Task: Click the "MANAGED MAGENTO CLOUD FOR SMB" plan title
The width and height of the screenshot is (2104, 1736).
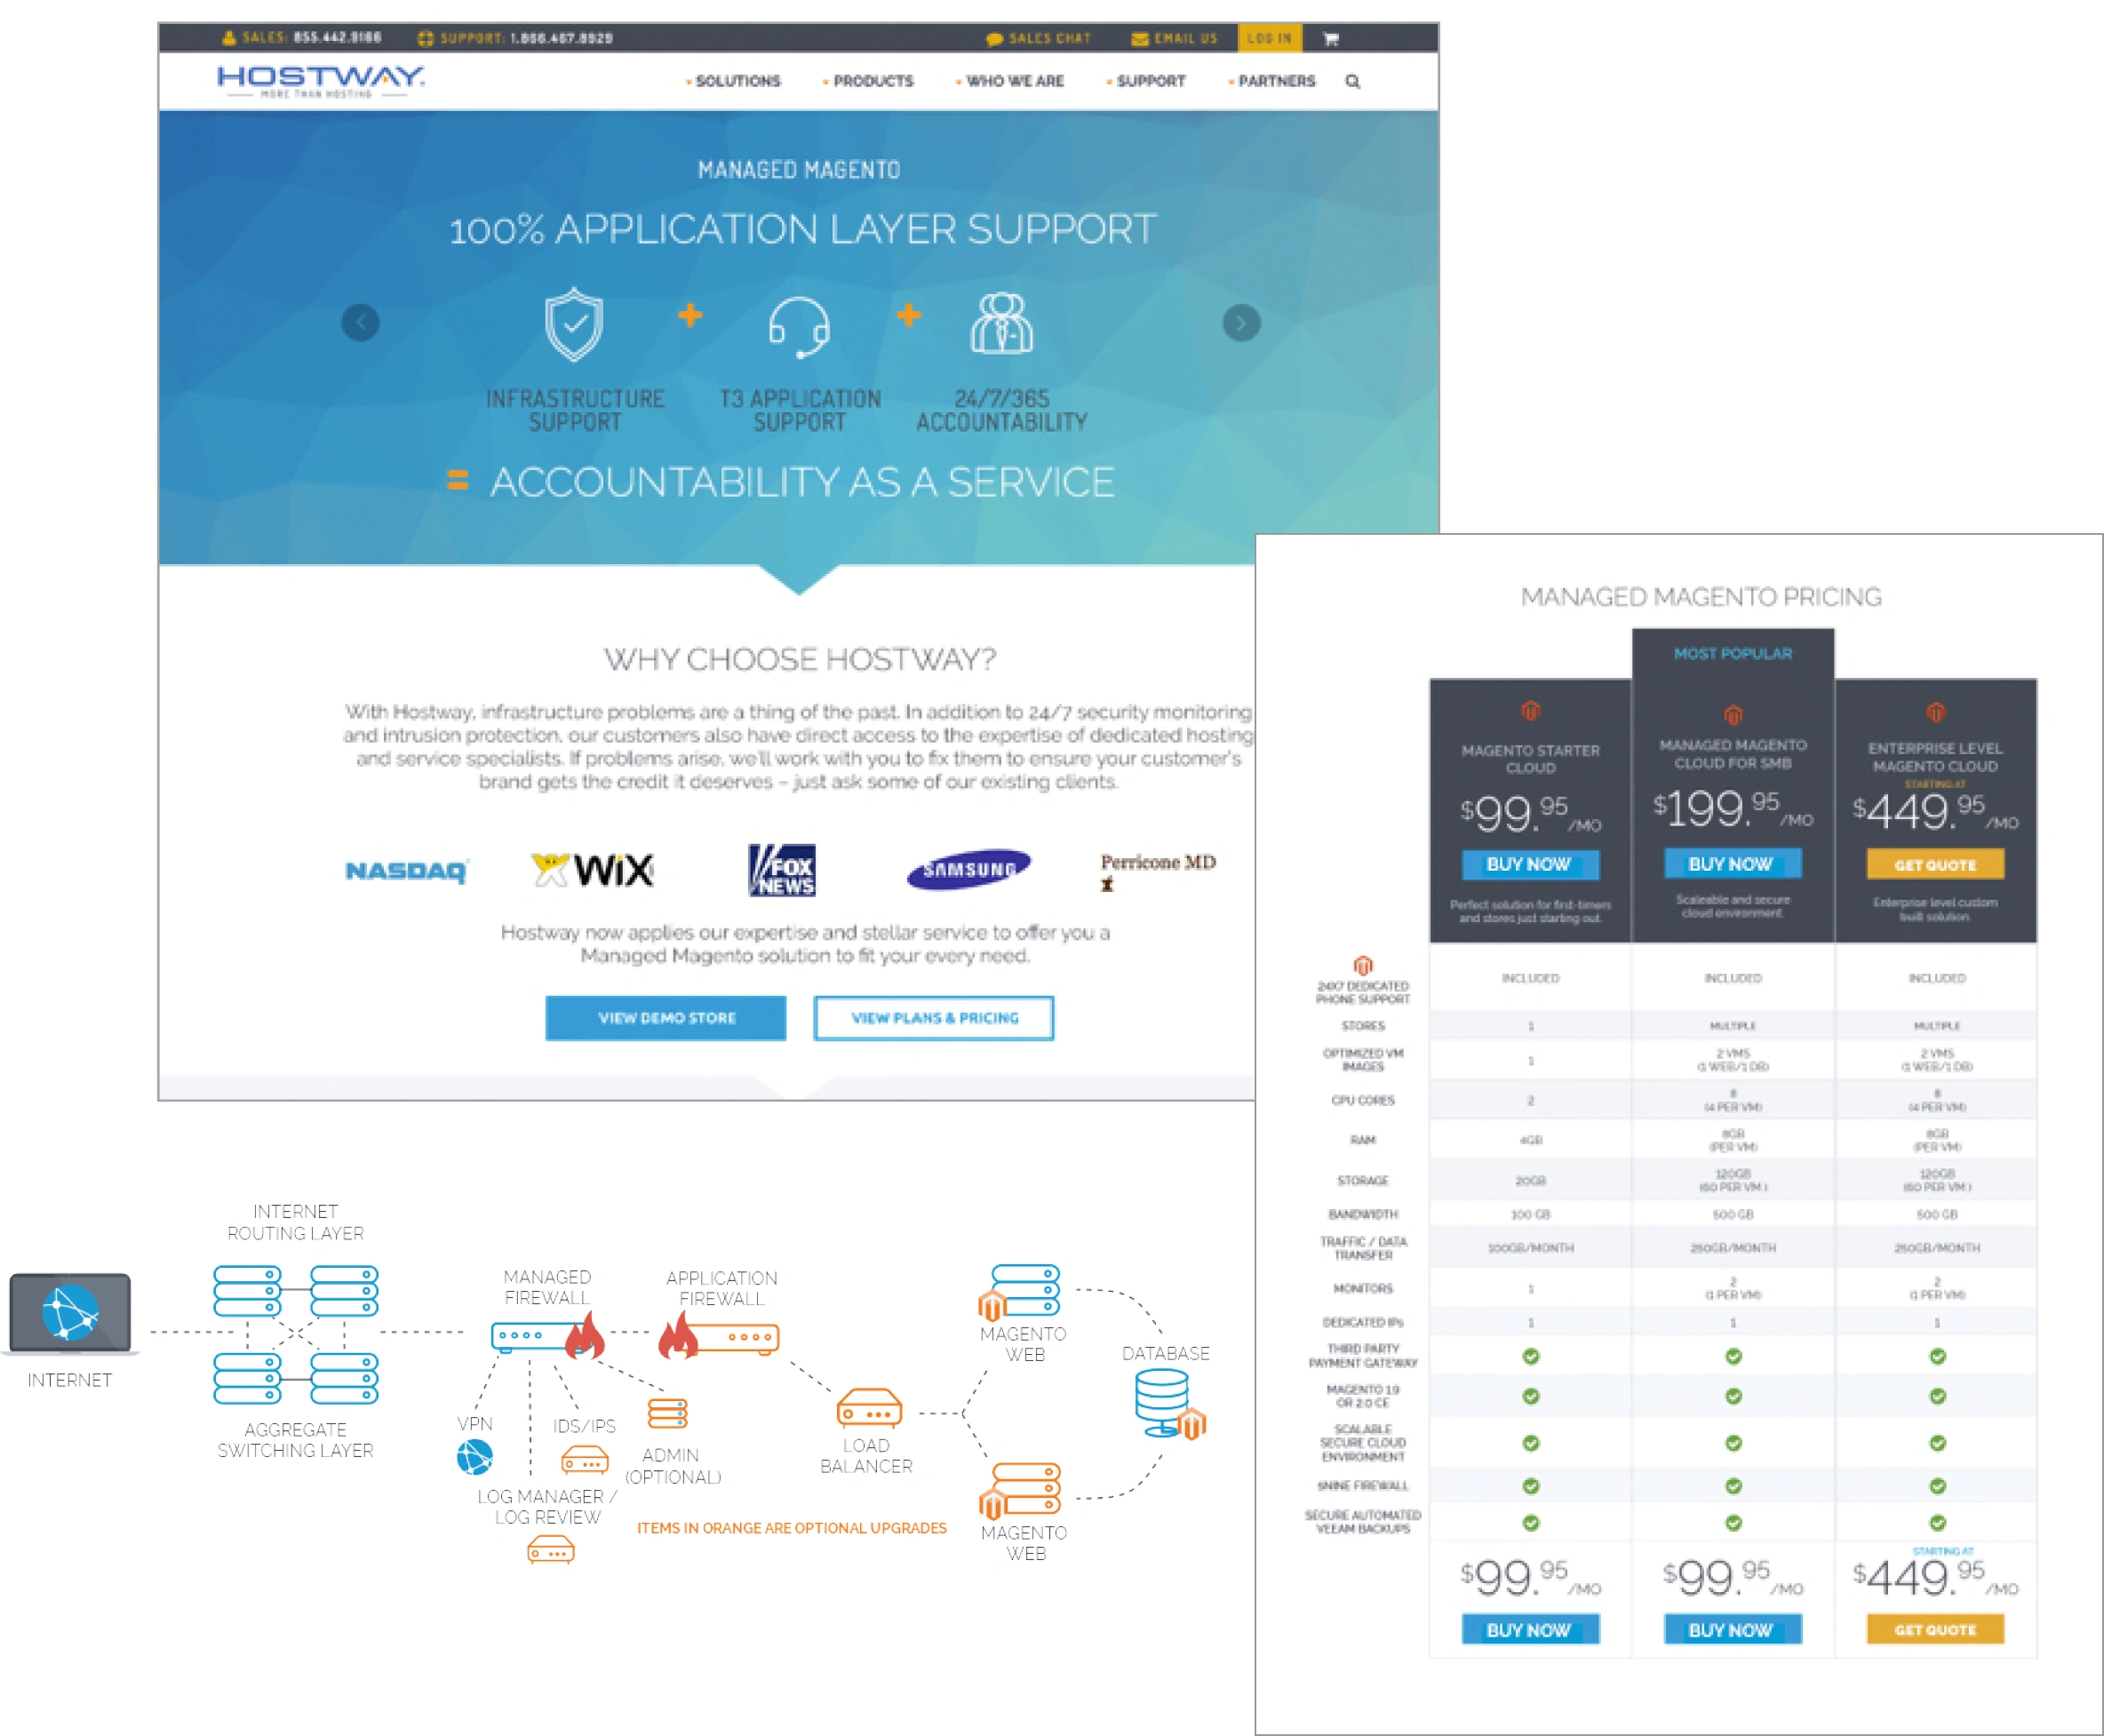Action: (x=1733, y=754)
